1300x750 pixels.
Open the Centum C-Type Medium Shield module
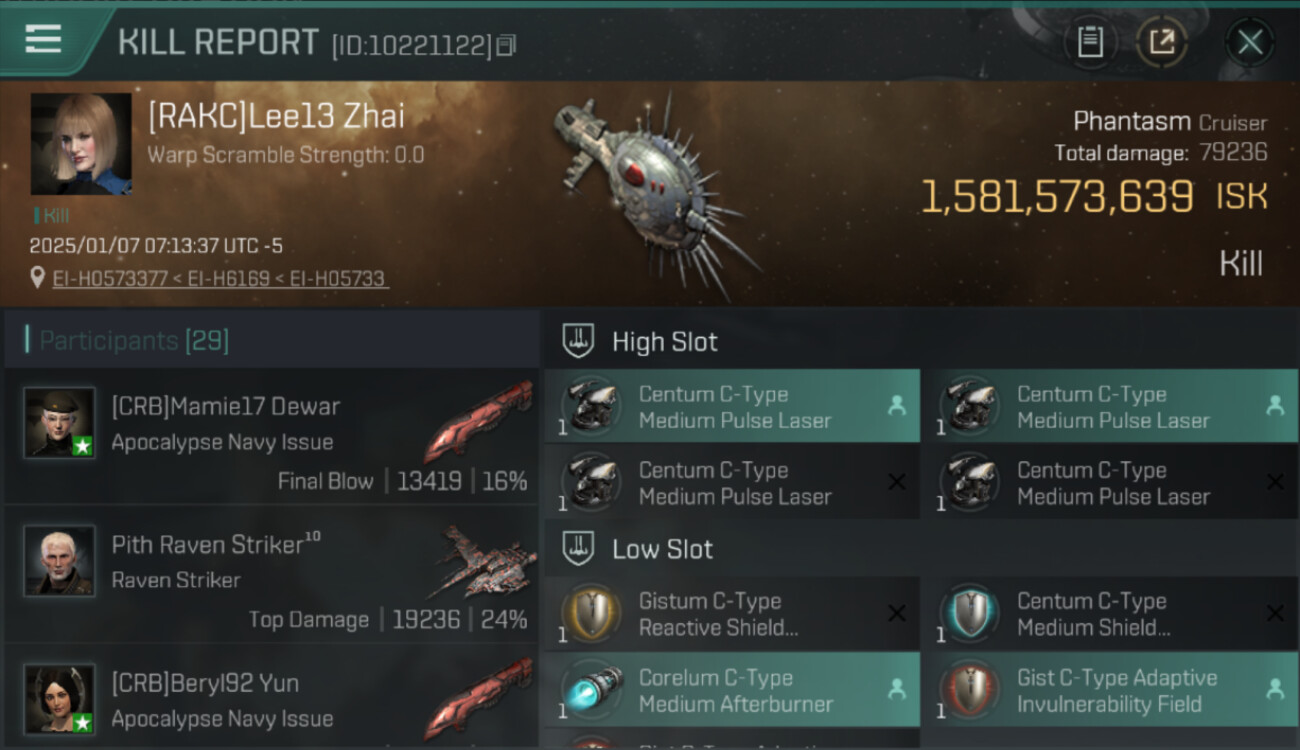(x=1109, y=614)
